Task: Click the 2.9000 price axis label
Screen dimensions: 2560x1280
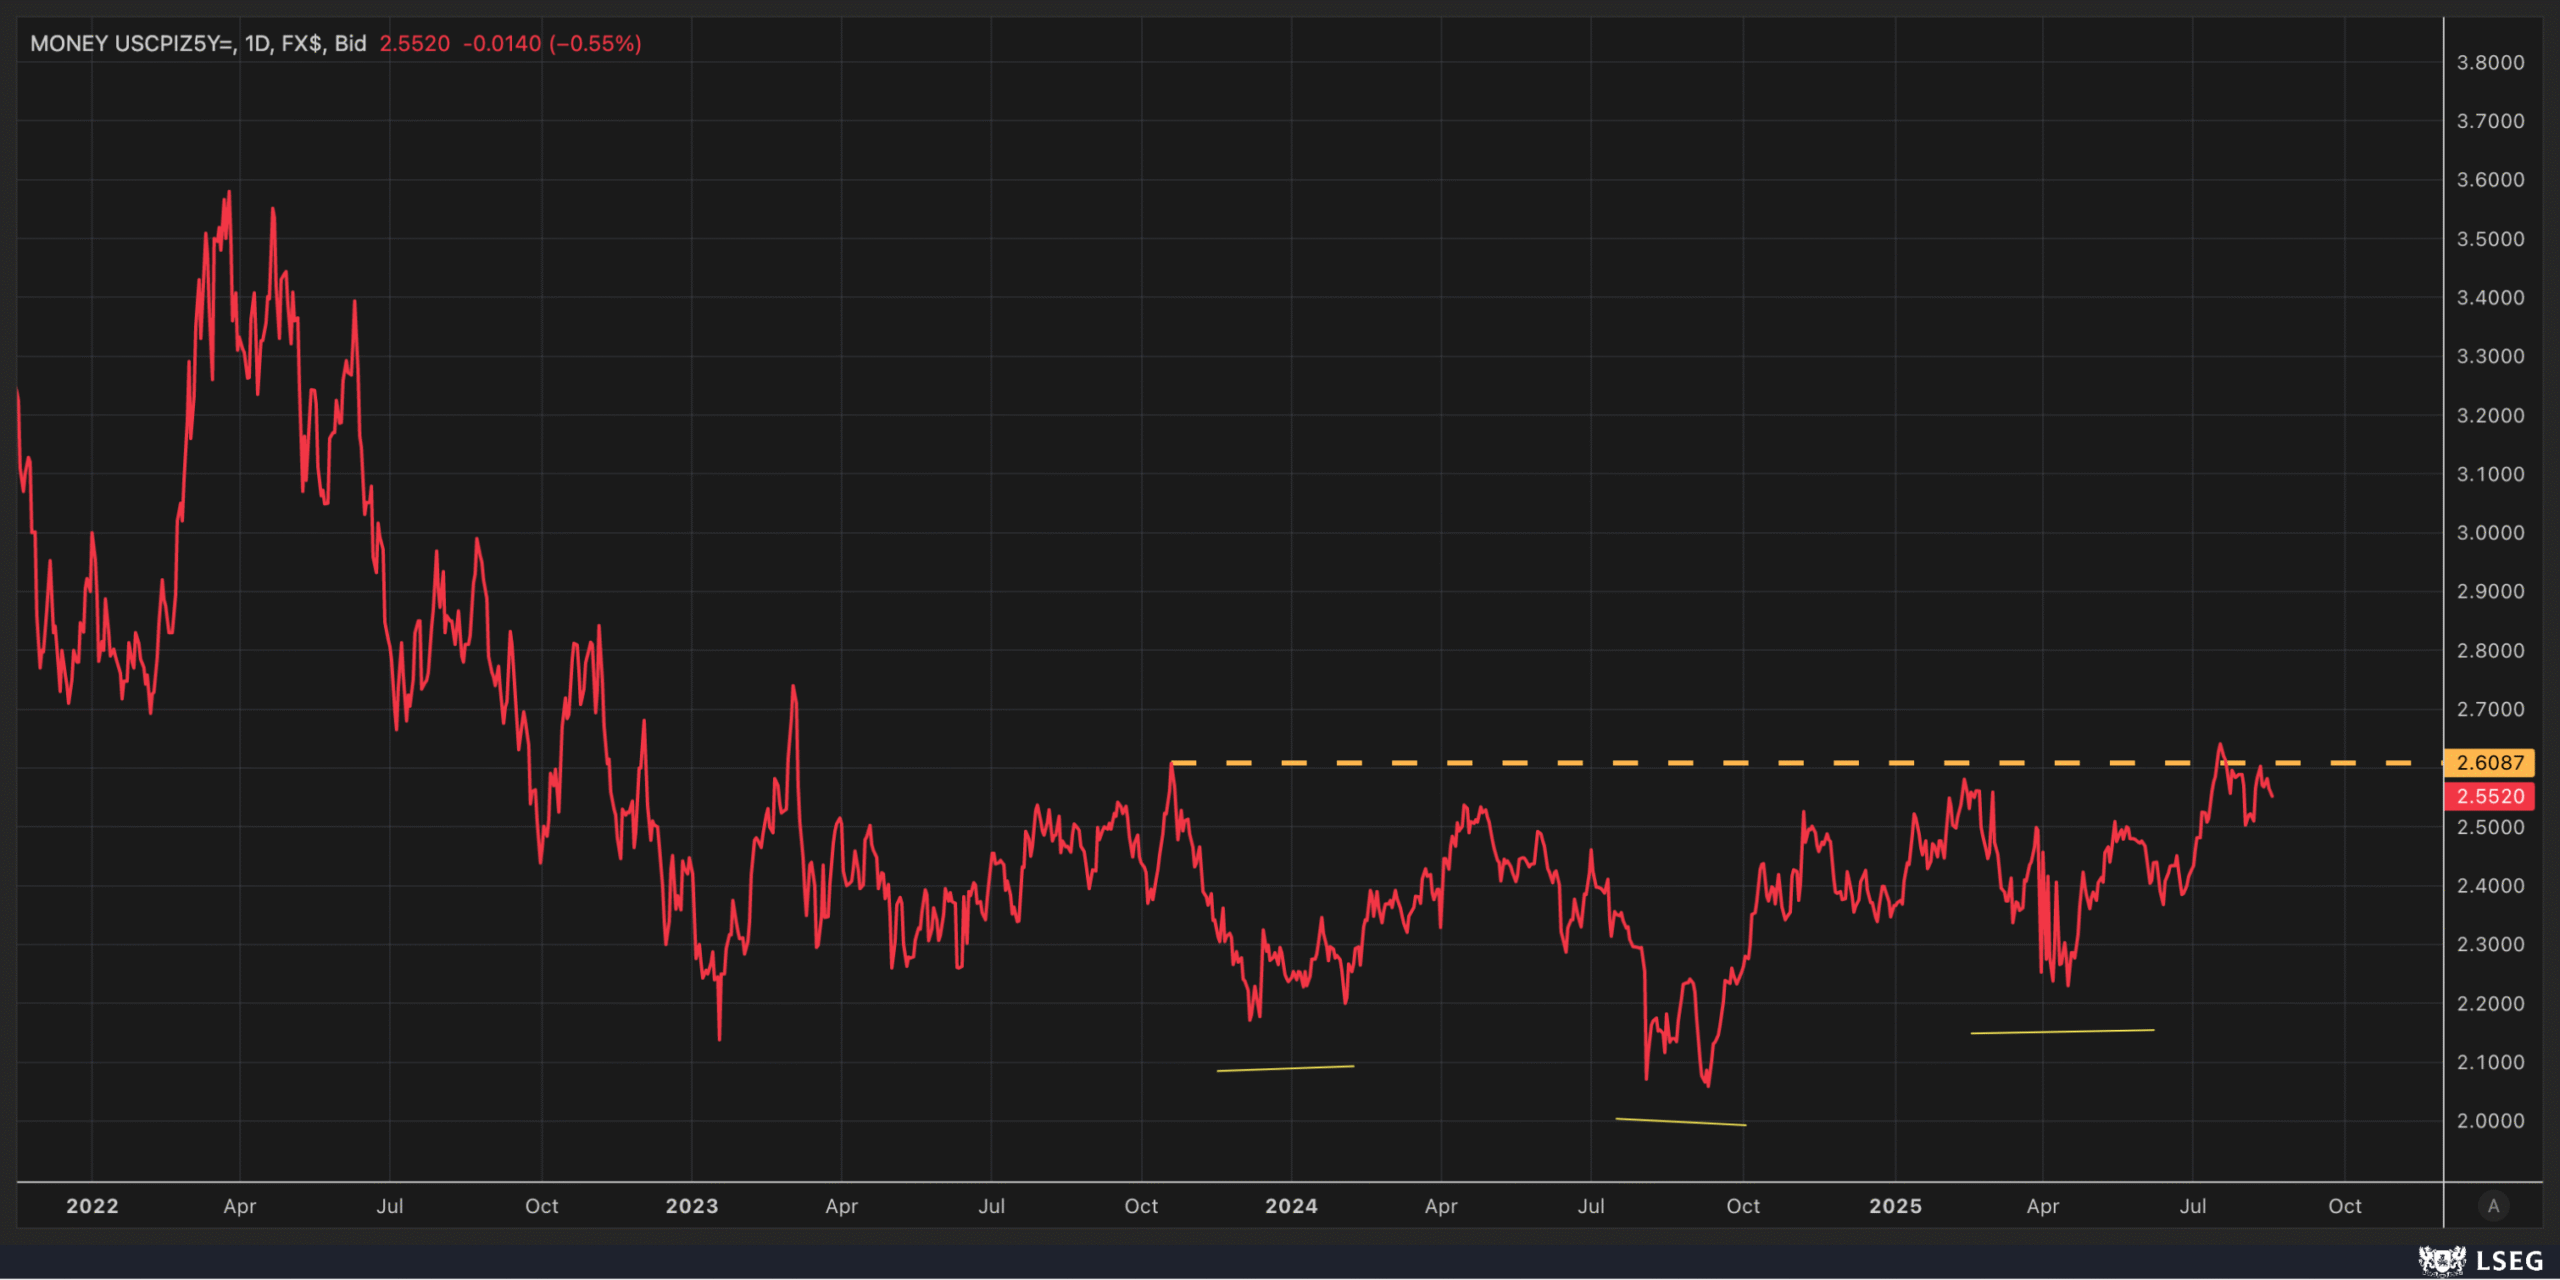Action: click(2490, 592)
